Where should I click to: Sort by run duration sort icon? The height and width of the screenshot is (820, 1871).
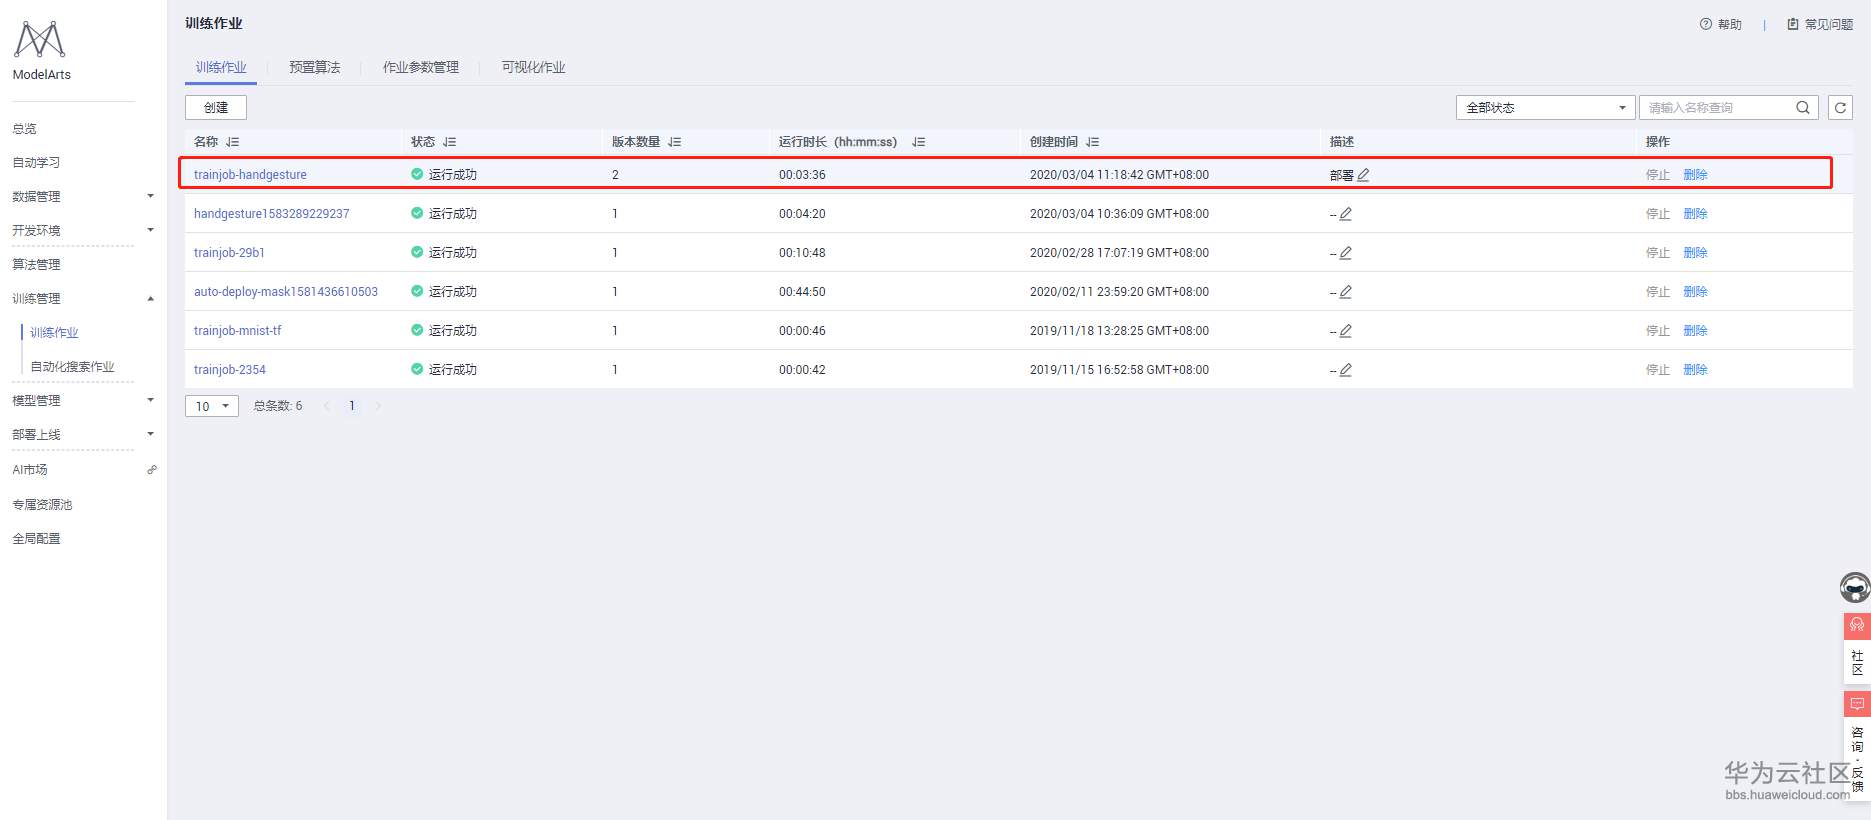(x=919, y=142)
